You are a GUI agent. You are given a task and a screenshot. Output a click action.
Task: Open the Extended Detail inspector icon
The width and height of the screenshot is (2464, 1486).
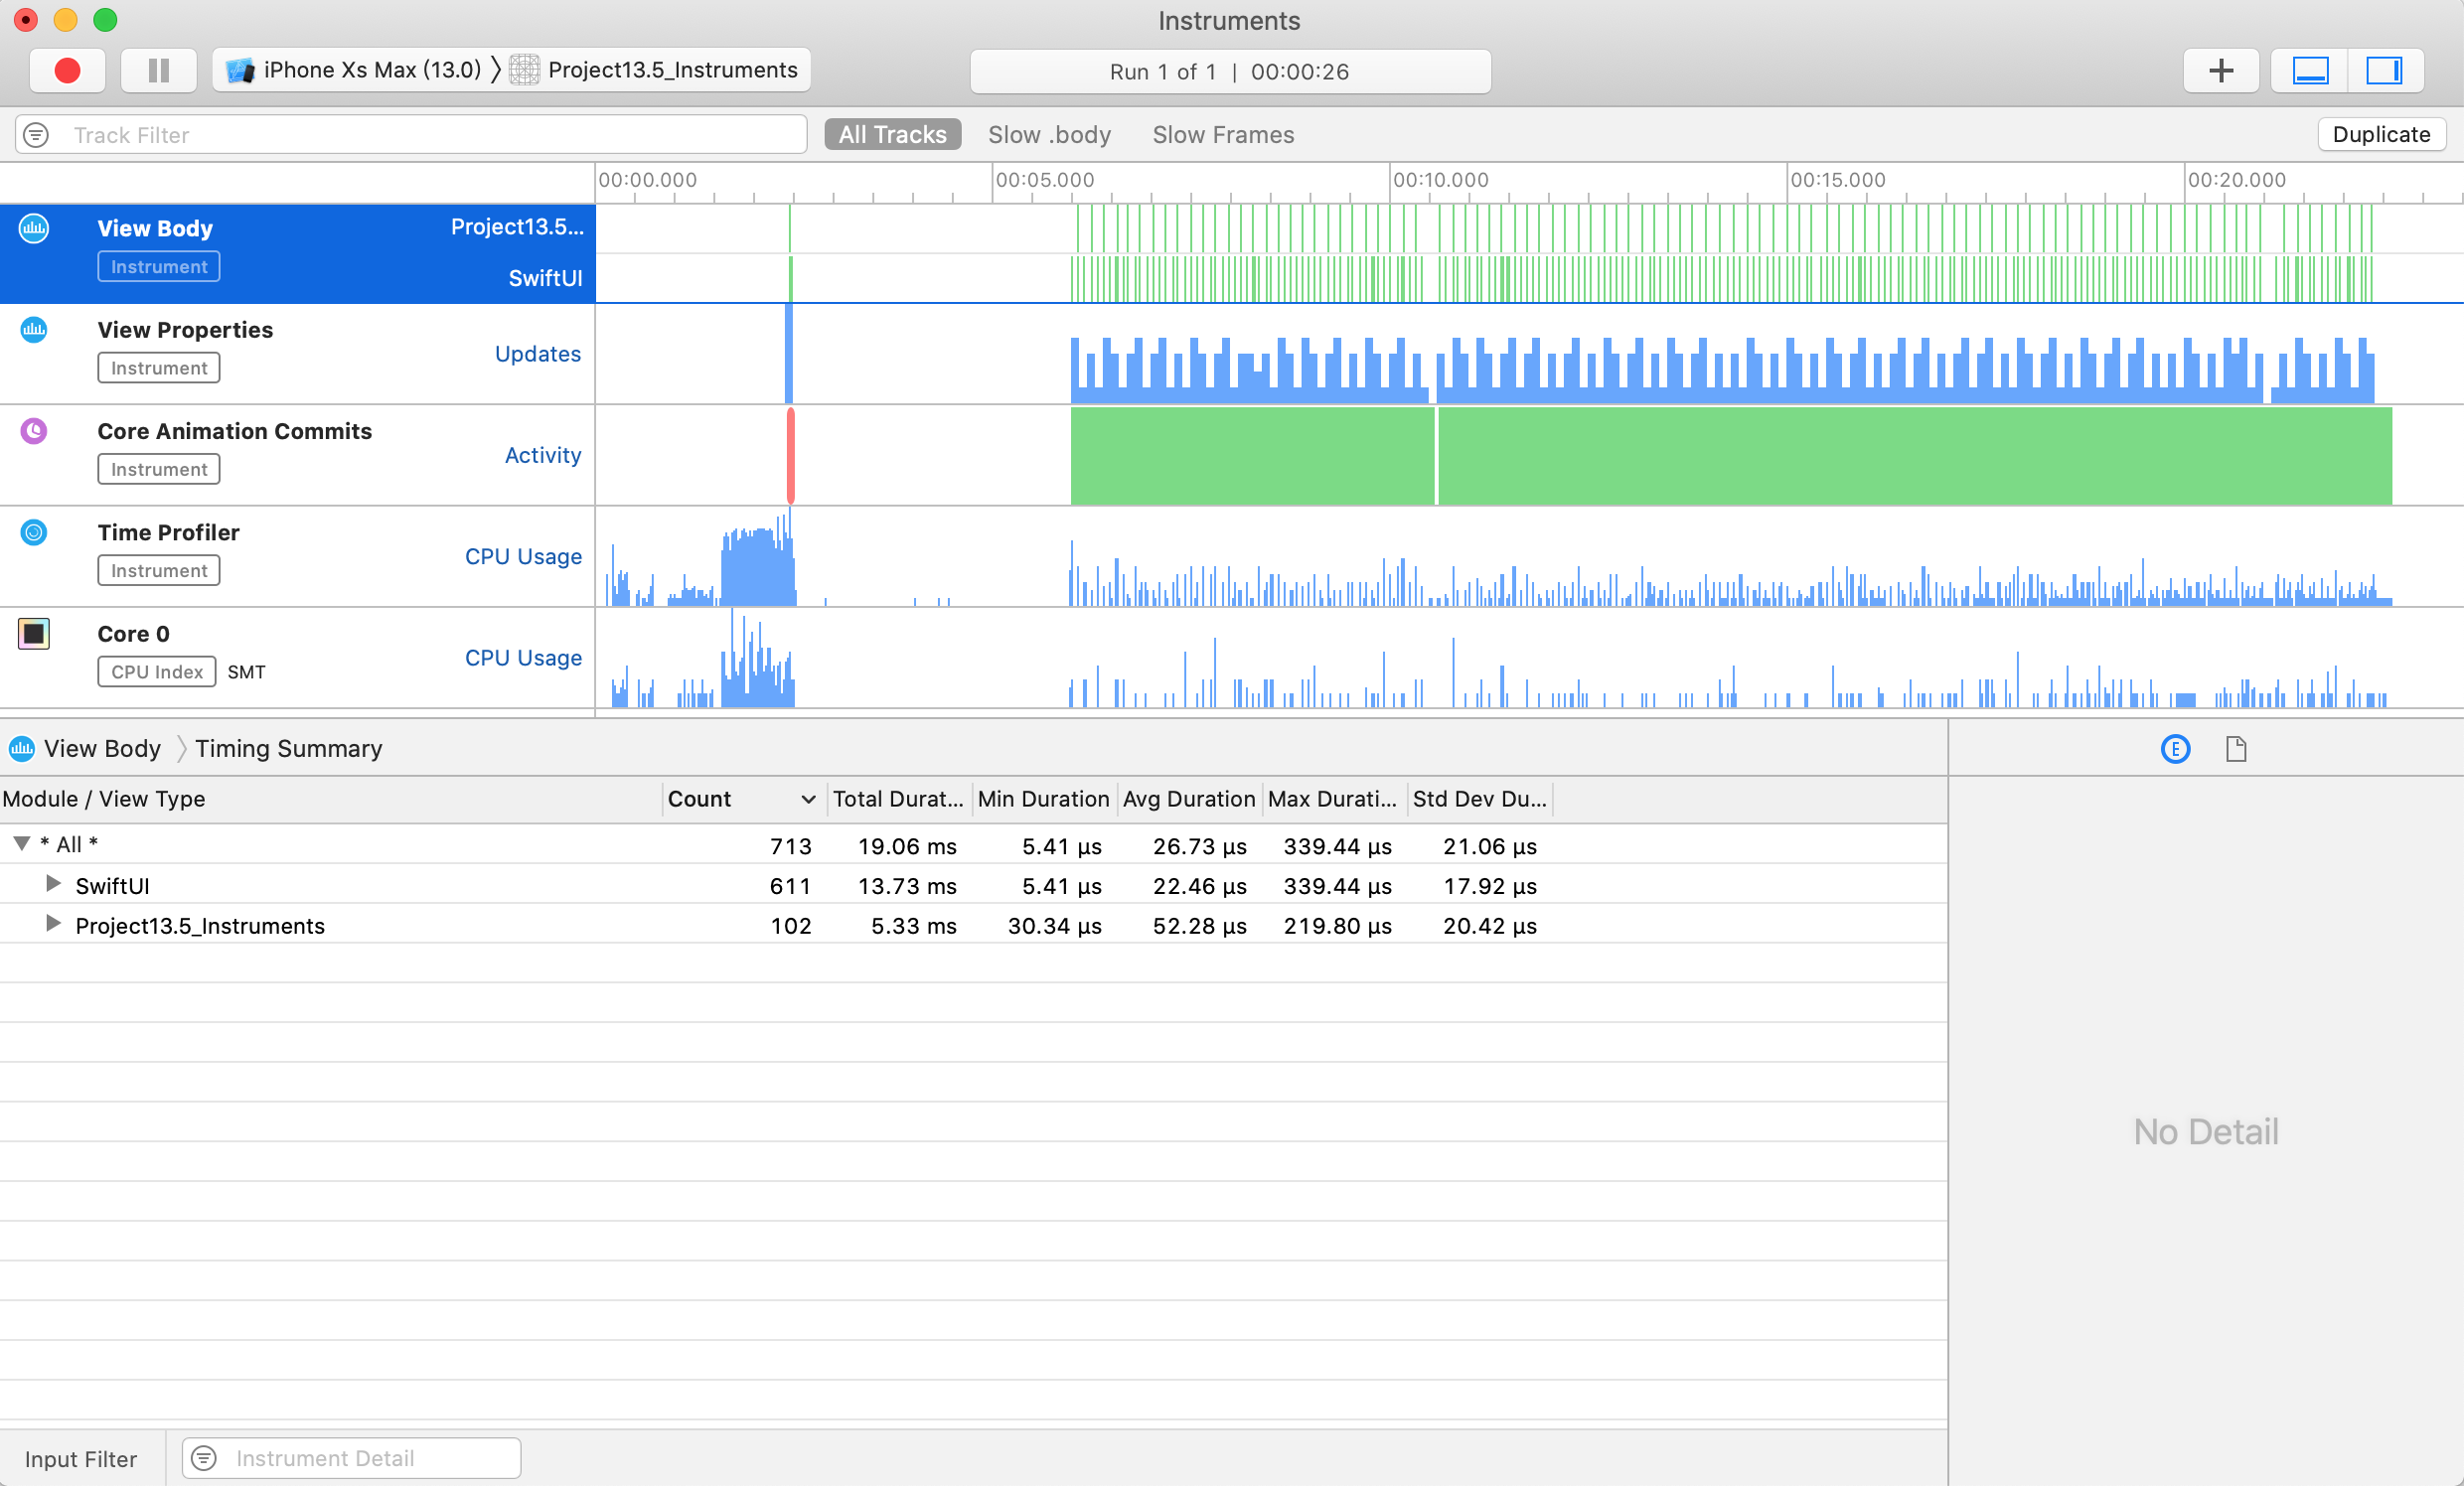pyautogui.click(x=2175, y=749)
